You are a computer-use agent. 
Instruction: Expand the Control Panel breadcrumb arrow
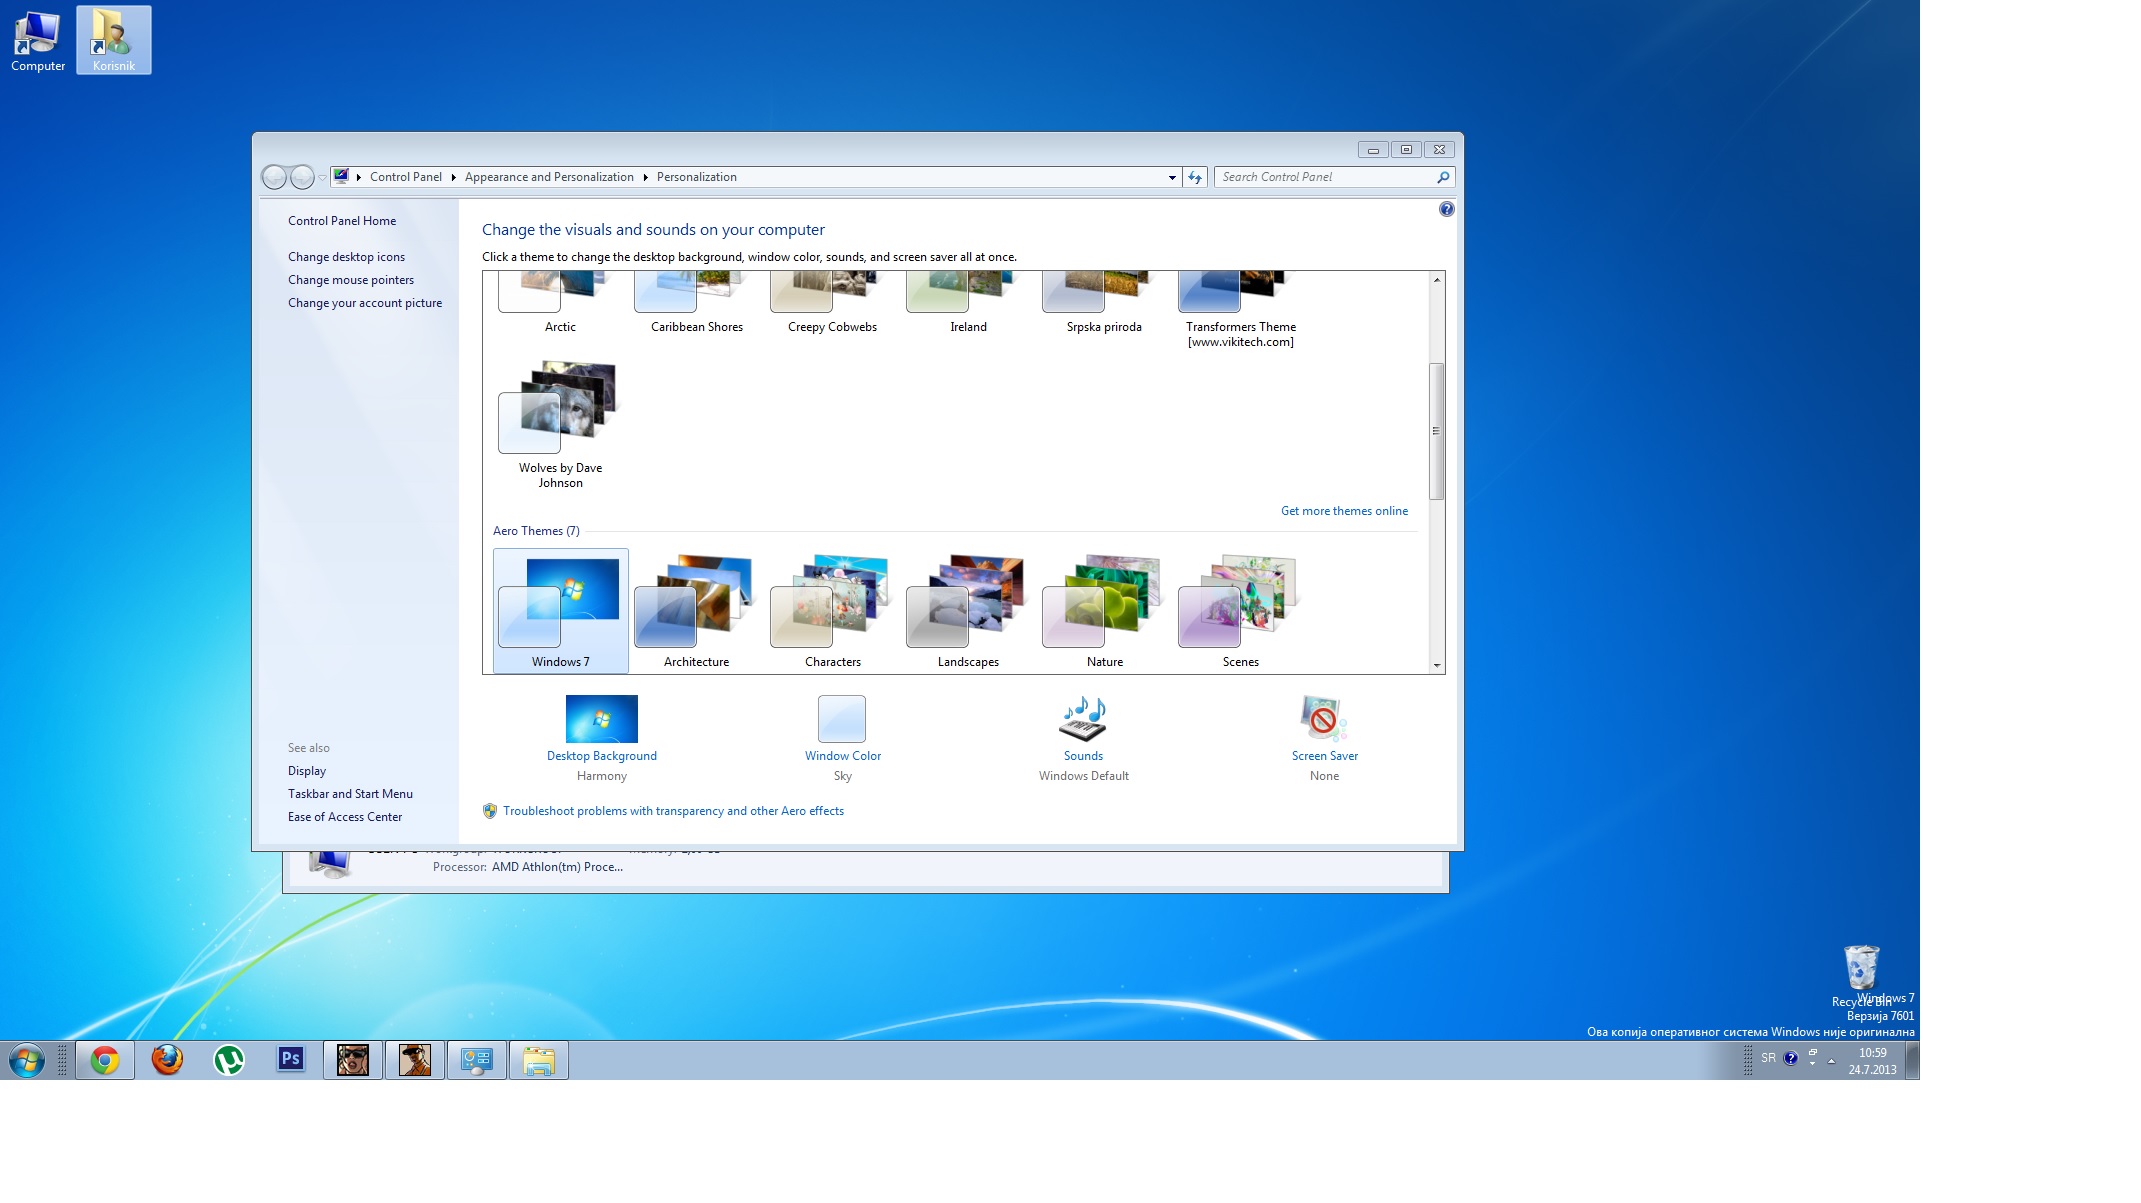(x=453, y=177)
